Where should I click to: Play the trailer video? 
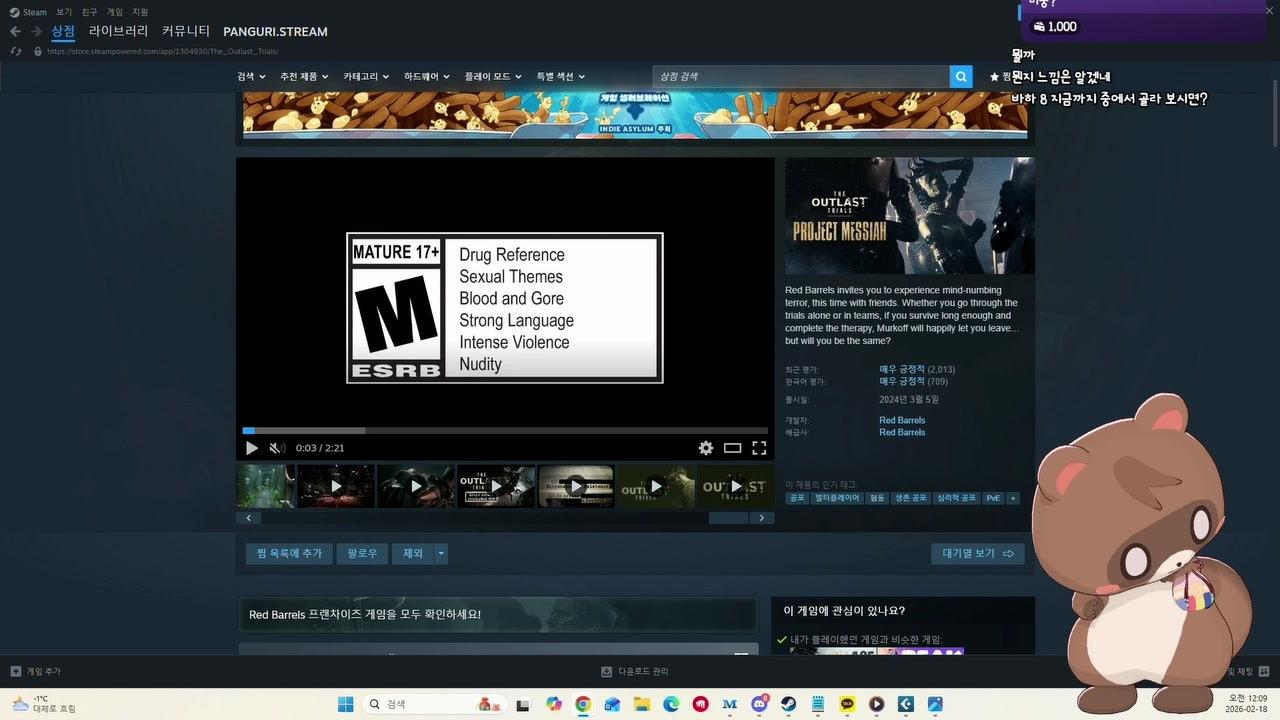[x=252, y=448]
